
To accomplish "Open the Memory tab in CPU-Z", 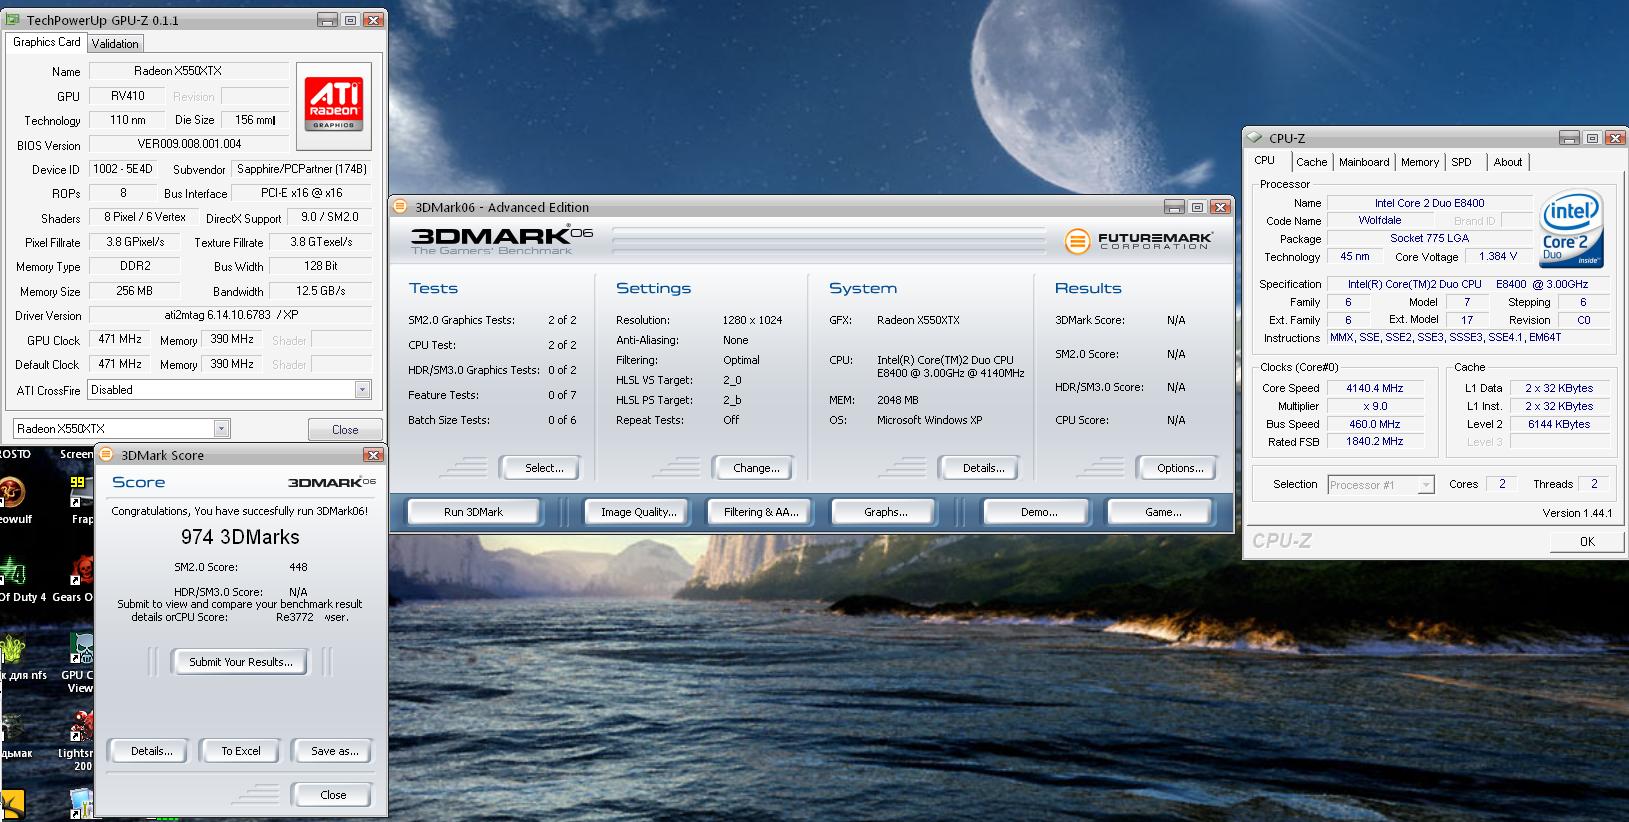I will [1419, 162].
